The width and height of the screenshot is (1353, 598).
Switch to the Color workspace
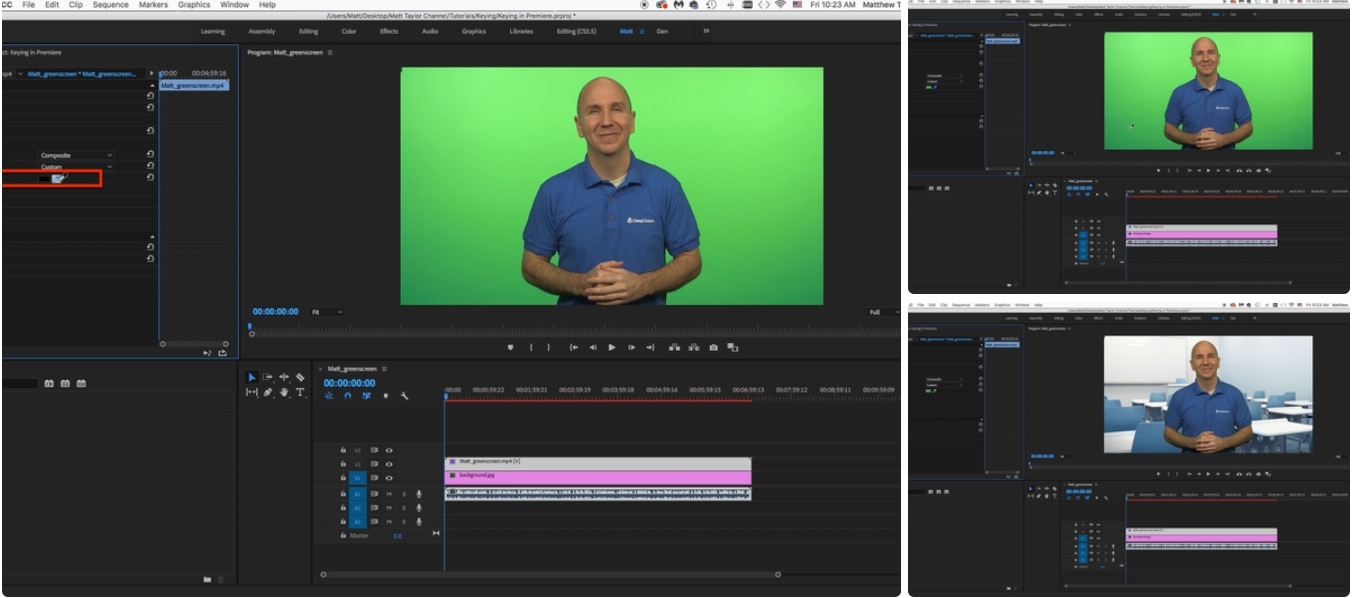[349, 32]
